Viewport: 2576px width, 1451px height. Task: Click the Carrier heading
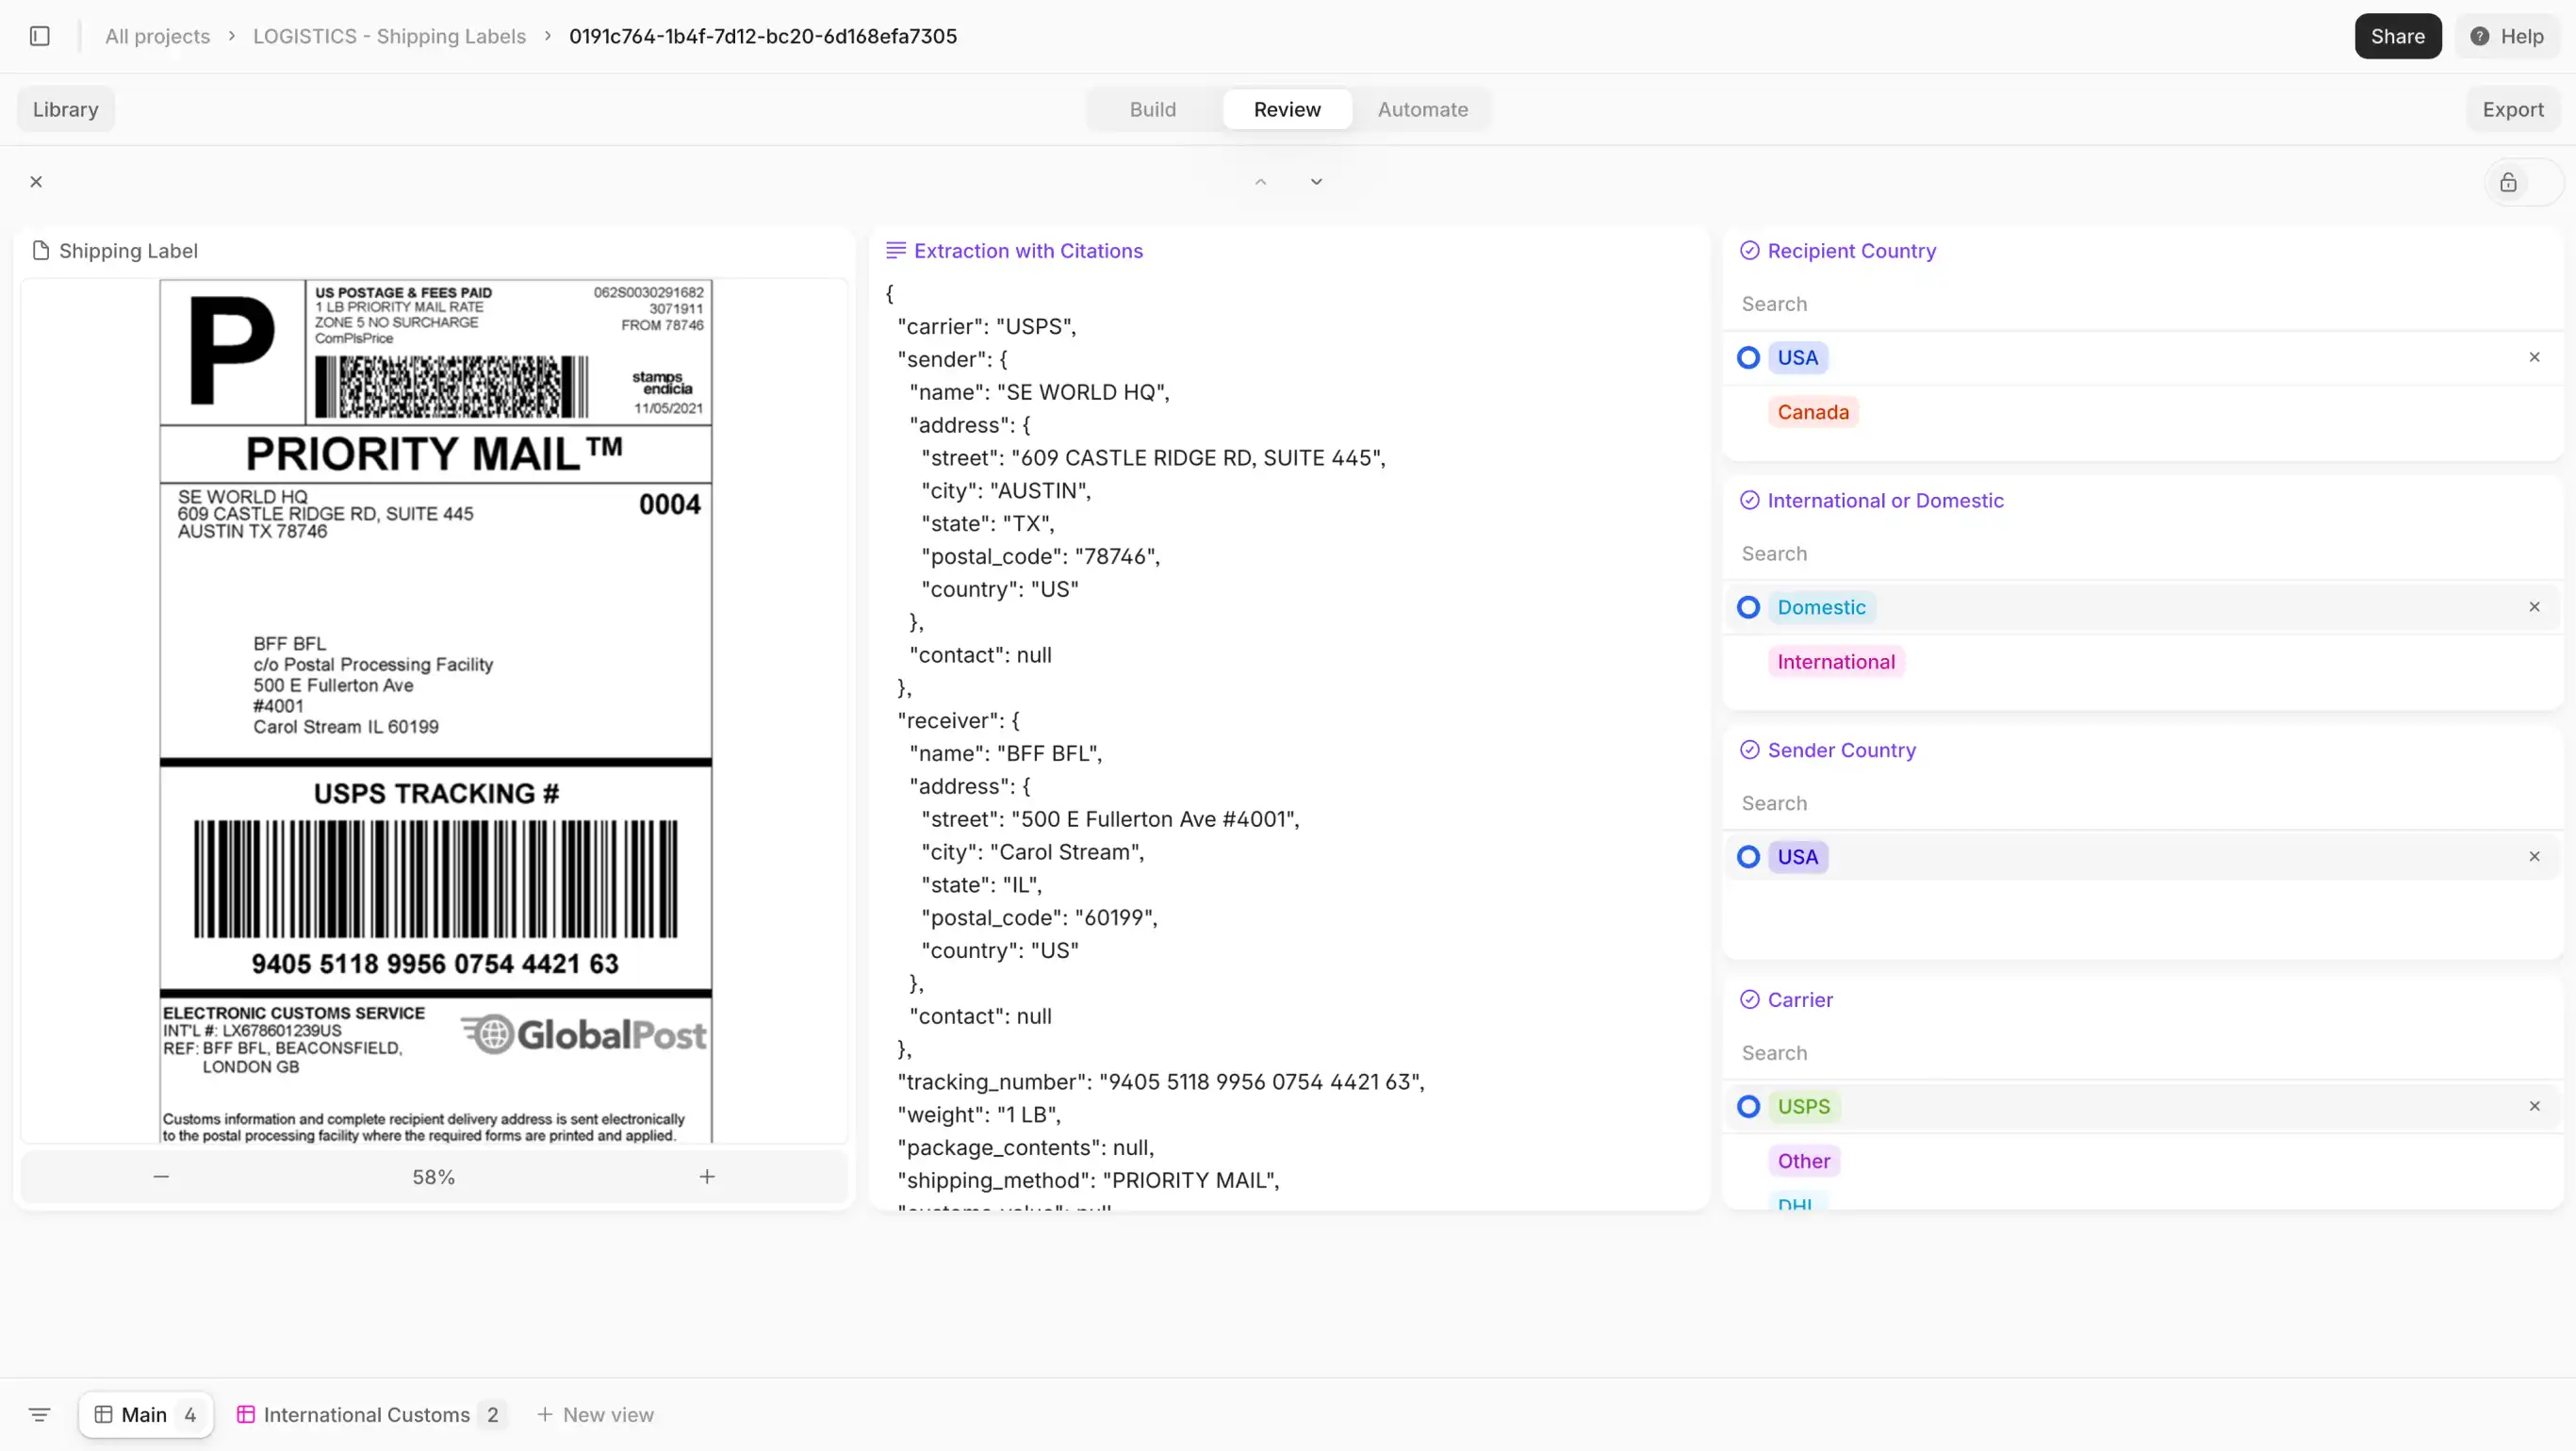coord(1800,1000)
